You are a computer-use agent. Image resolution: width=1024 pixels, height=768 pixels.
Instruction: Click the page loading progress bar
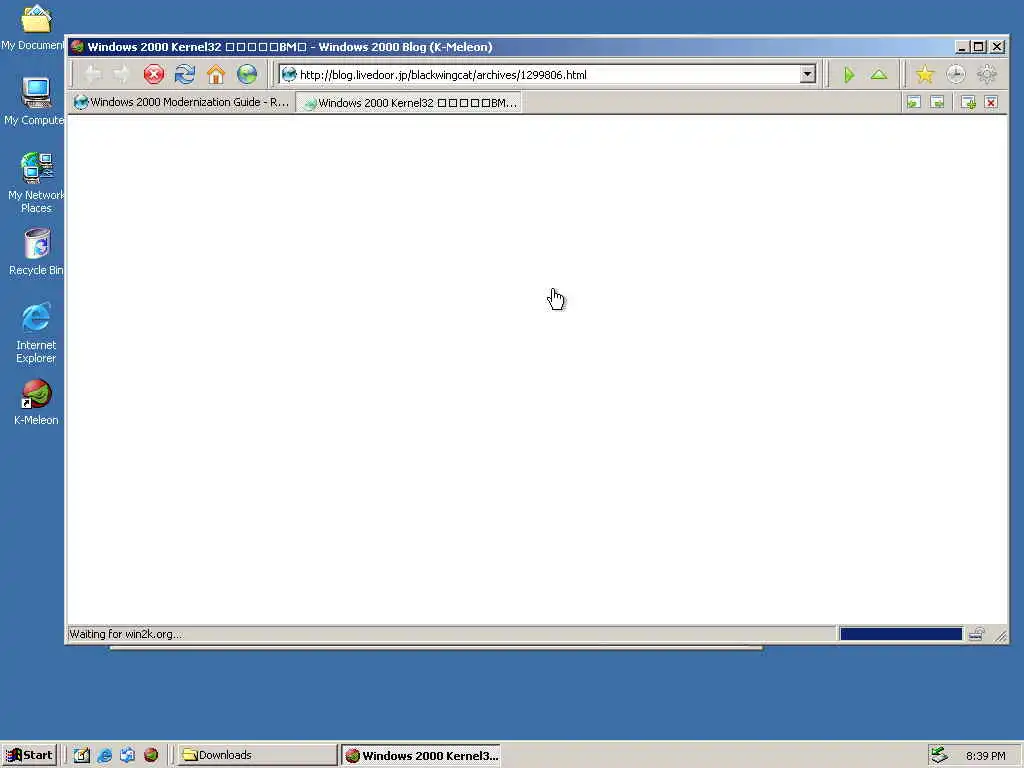point(901,634)
